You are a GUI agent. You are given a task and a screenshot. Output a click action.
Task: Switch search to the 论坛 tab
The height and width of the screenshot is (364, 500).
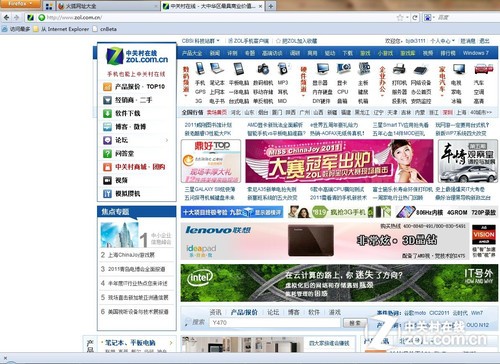tap(273, 312)
